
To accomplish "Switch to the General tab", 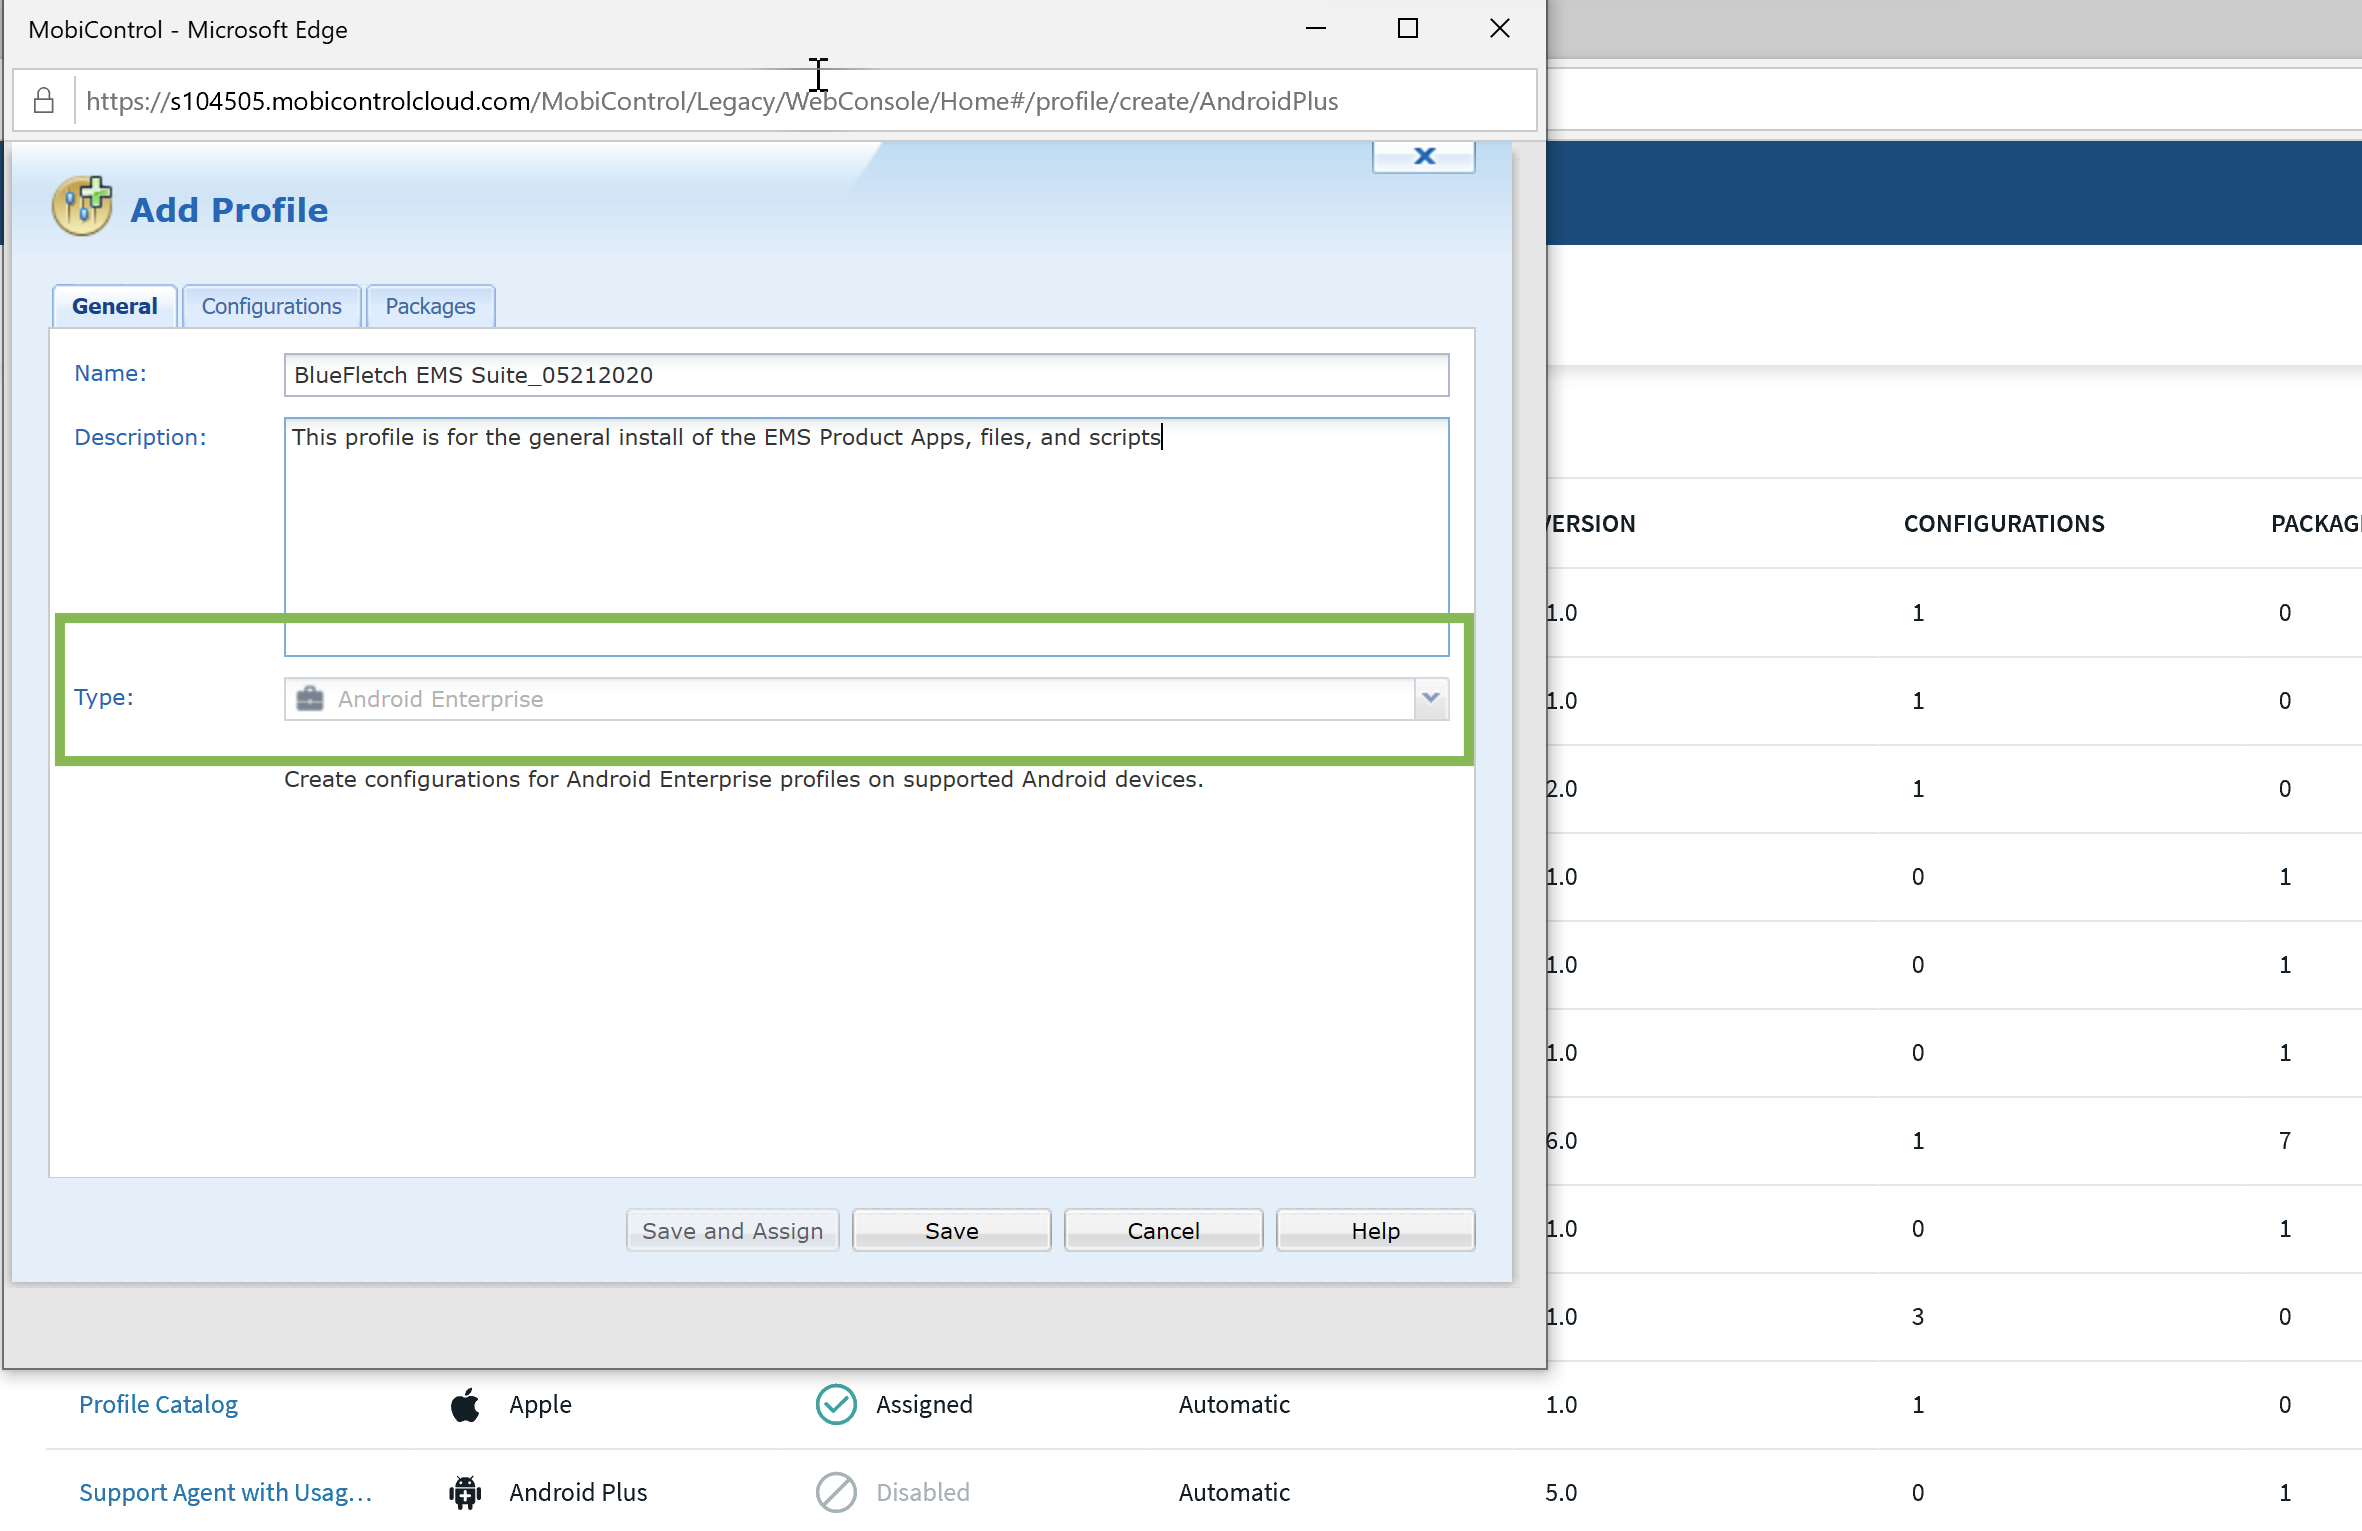I will 115,306.
